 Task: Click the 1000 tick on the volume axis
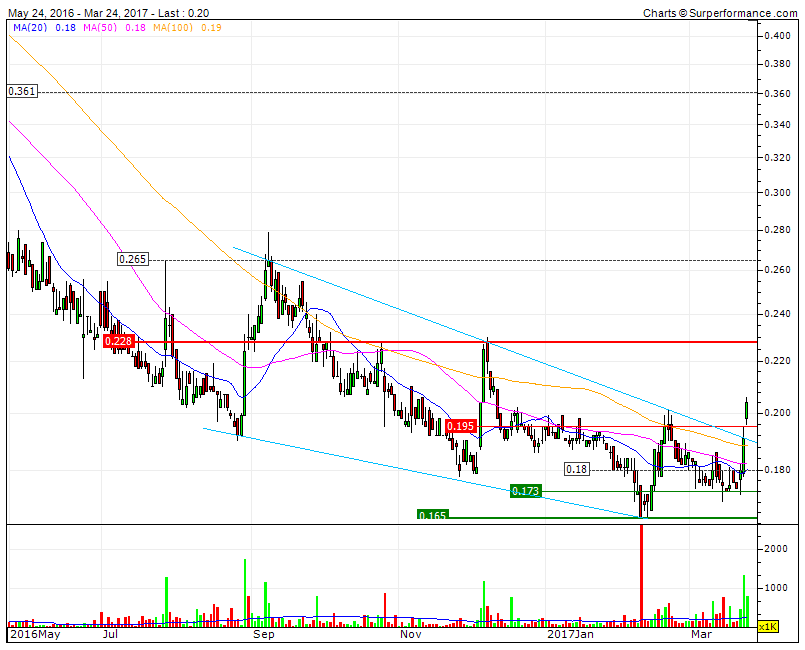(x=776, y=588)
